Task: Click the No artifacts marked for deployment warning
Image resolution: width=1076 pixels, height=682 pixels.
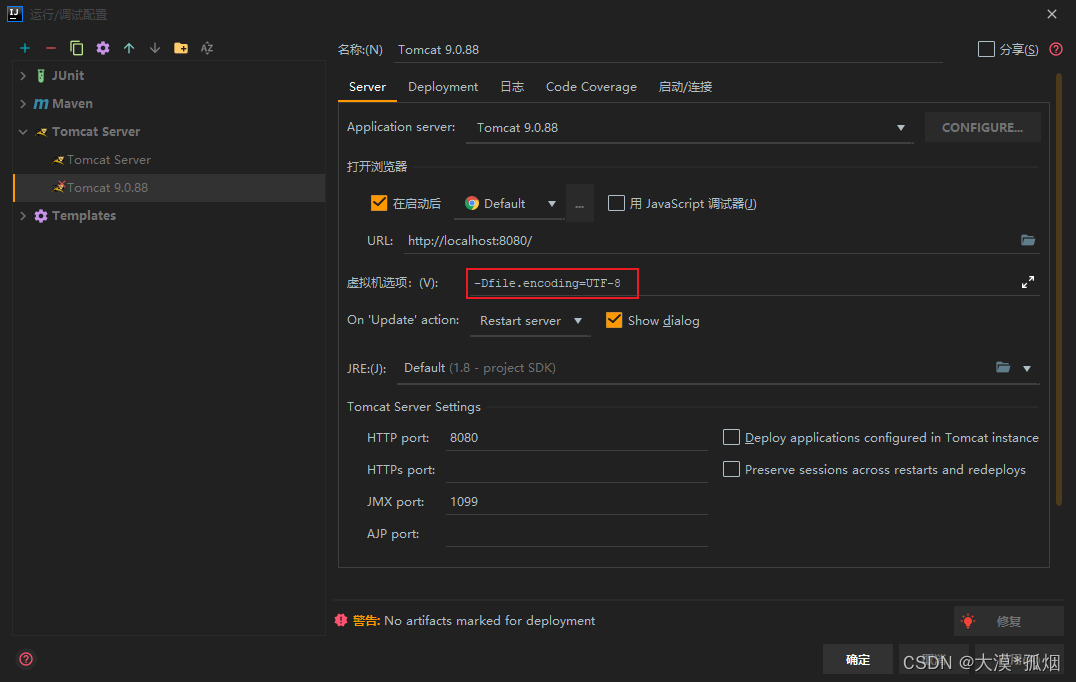Action: (489, 621)
